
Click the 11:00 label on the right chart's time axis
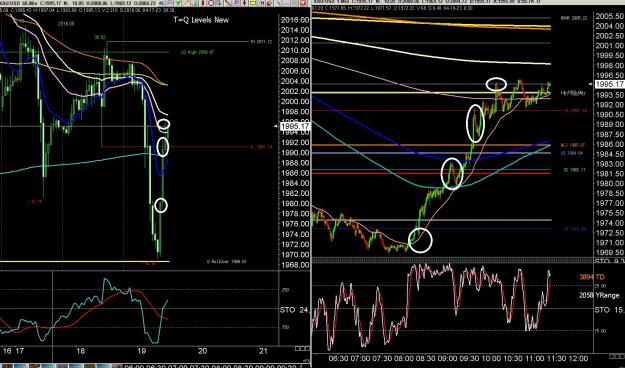point(535,358)
